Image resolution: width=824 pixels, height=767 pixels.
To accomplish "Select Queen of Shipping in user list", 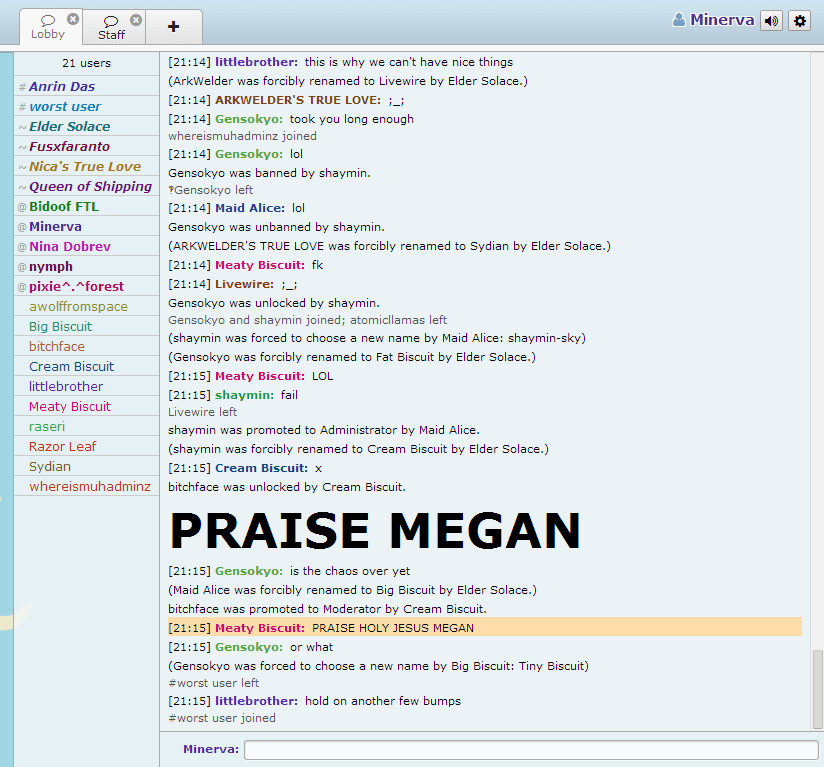I will pos(87,186).
